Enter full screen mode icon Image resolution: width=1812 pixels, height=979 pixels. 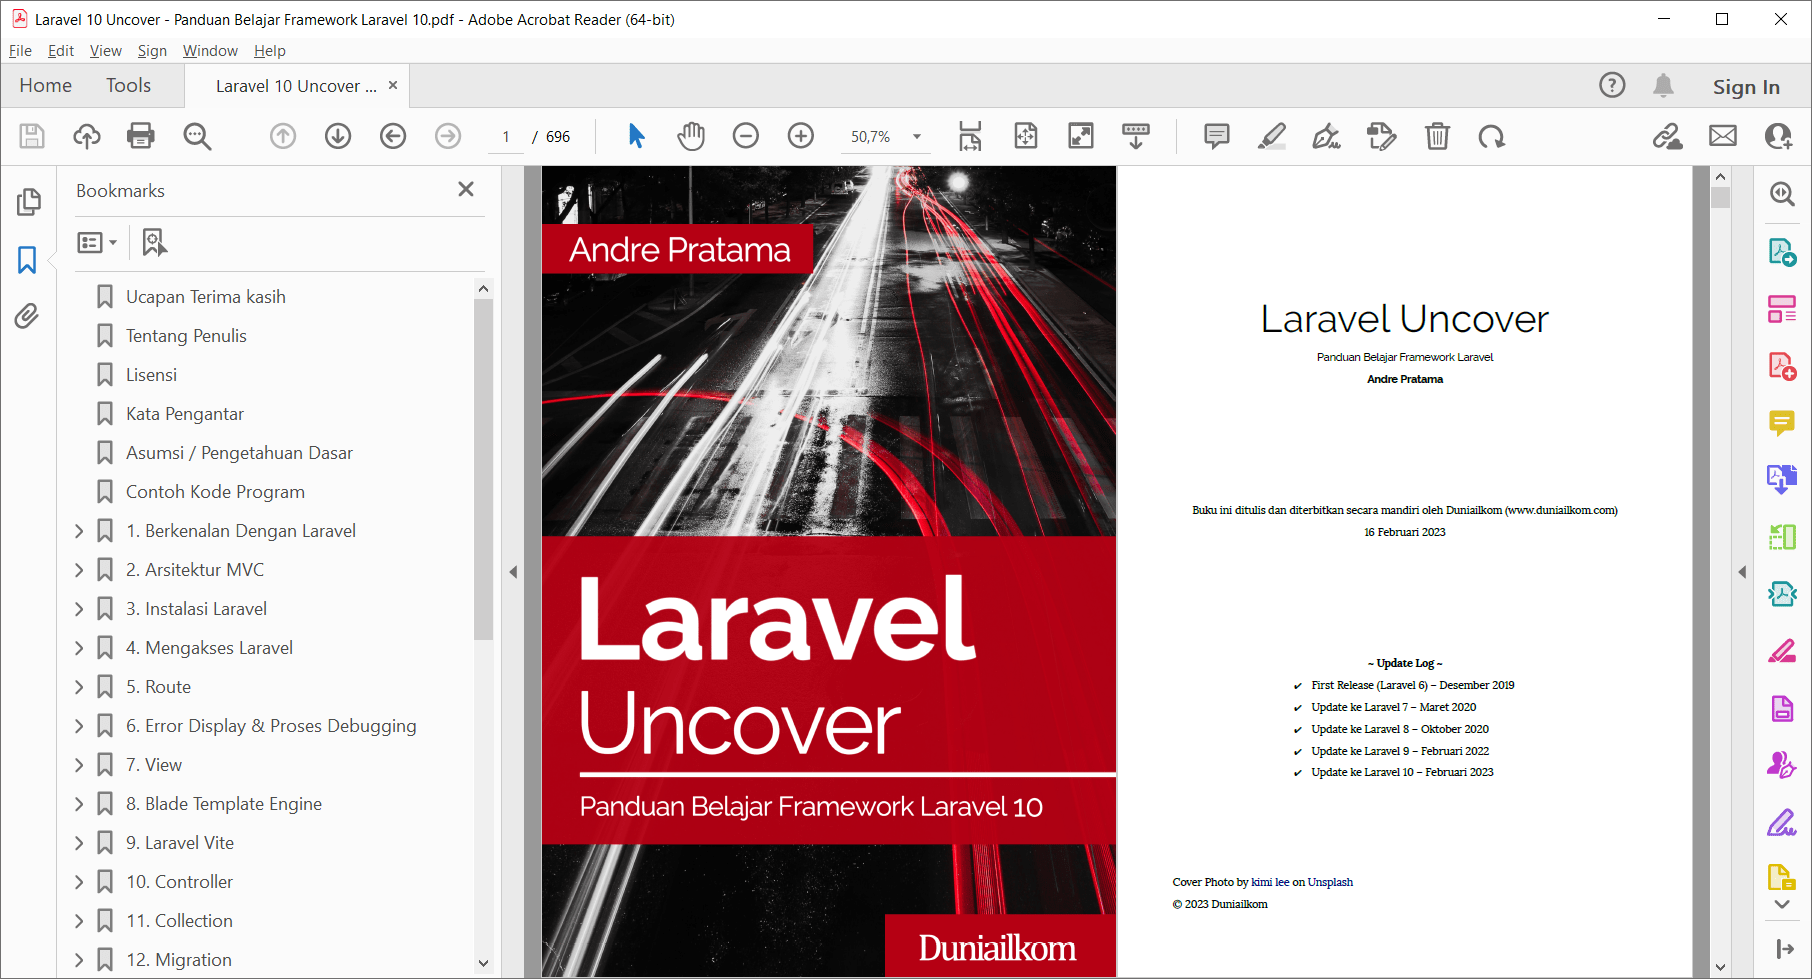coord(1081,136)
